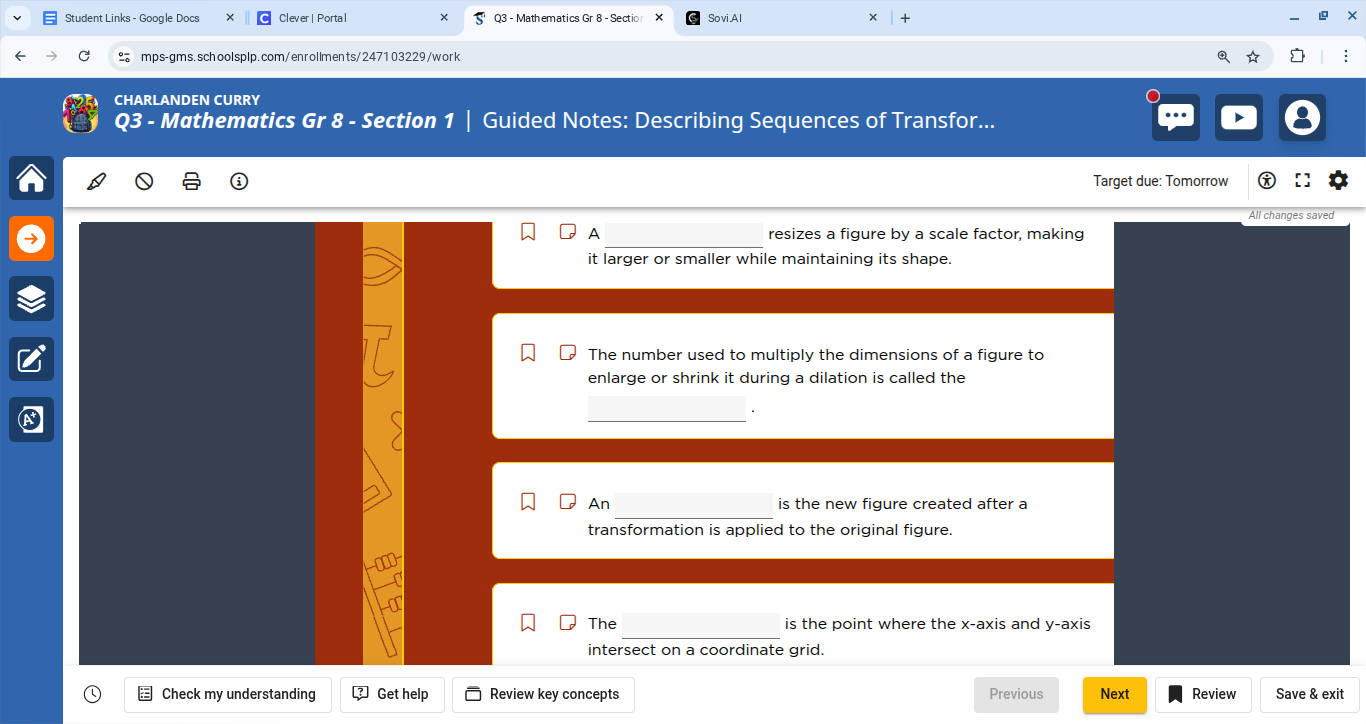Viewport: 1366px width, 724px height.
Task: Toggle the bookmark on the dilation question
Action: (528, 352)
